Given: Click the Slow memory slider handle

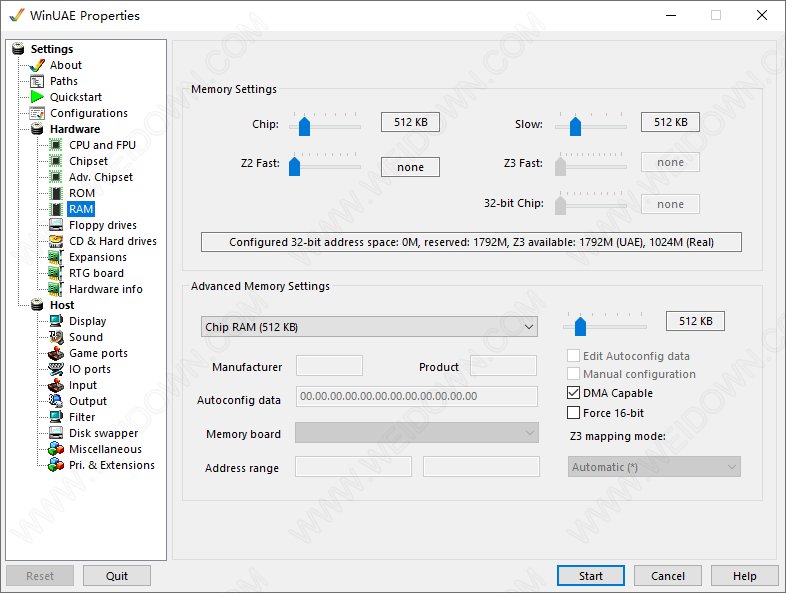Looking at the screenshot, I should pos(575,126).
